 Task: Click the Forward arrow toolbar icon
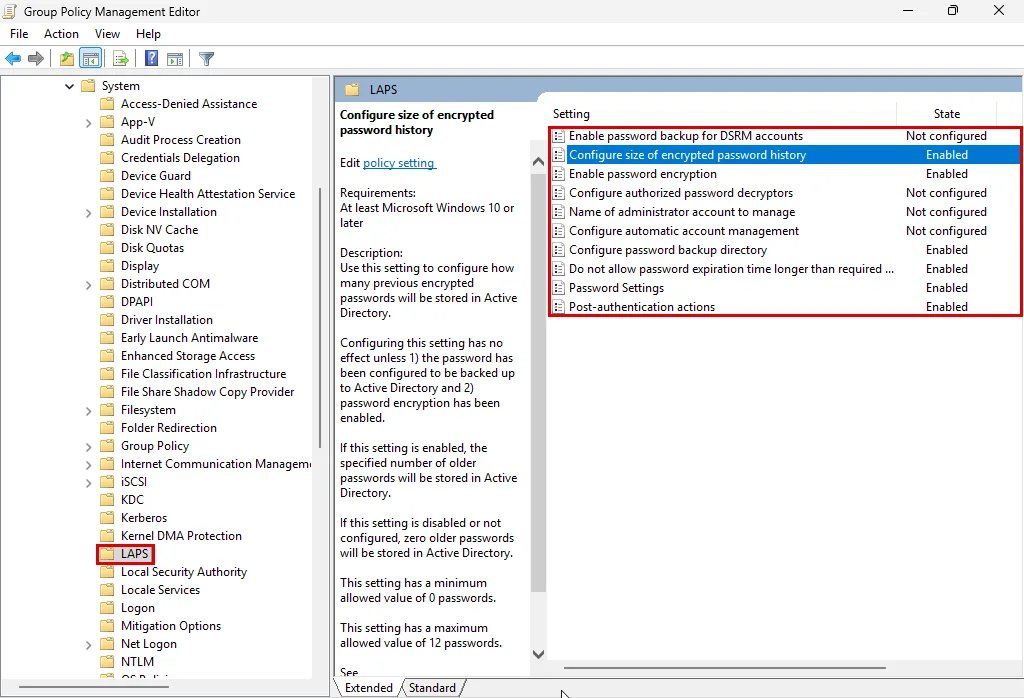click(36, 59)
